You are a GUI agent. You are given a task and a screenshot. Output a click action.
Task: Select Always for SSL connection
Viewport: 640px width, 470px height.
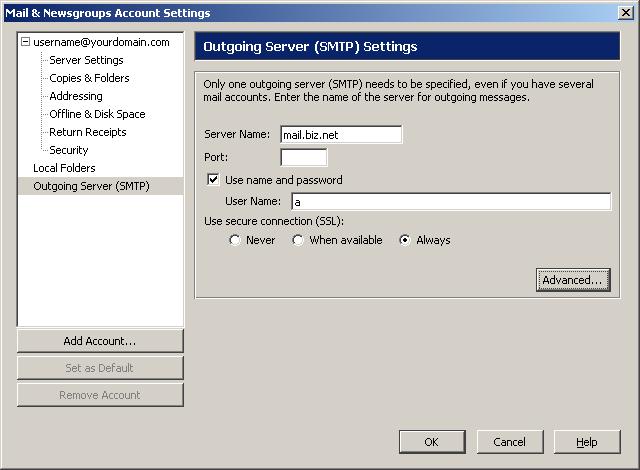pos(405,240)
